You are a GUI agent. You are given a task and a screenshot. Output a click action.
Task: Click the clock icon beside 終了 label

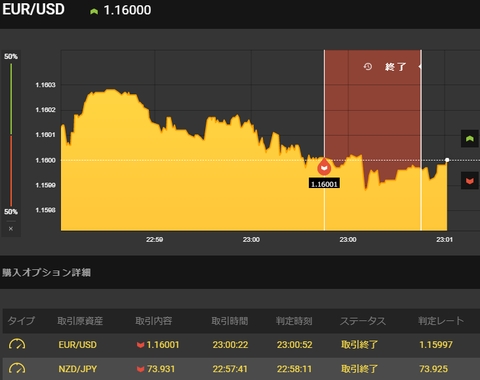[368, 67]
